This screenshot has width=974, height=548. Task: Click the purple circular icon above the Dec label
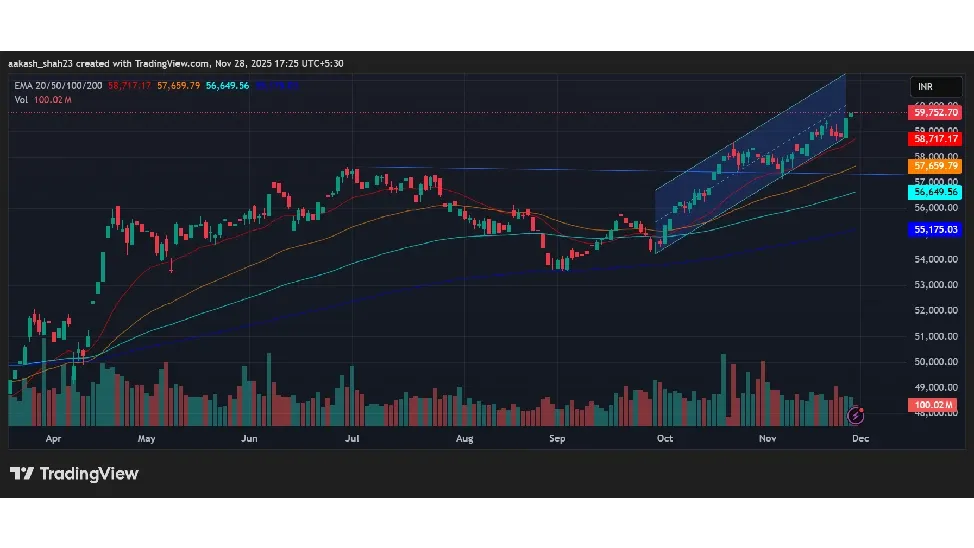pos(855,414)
